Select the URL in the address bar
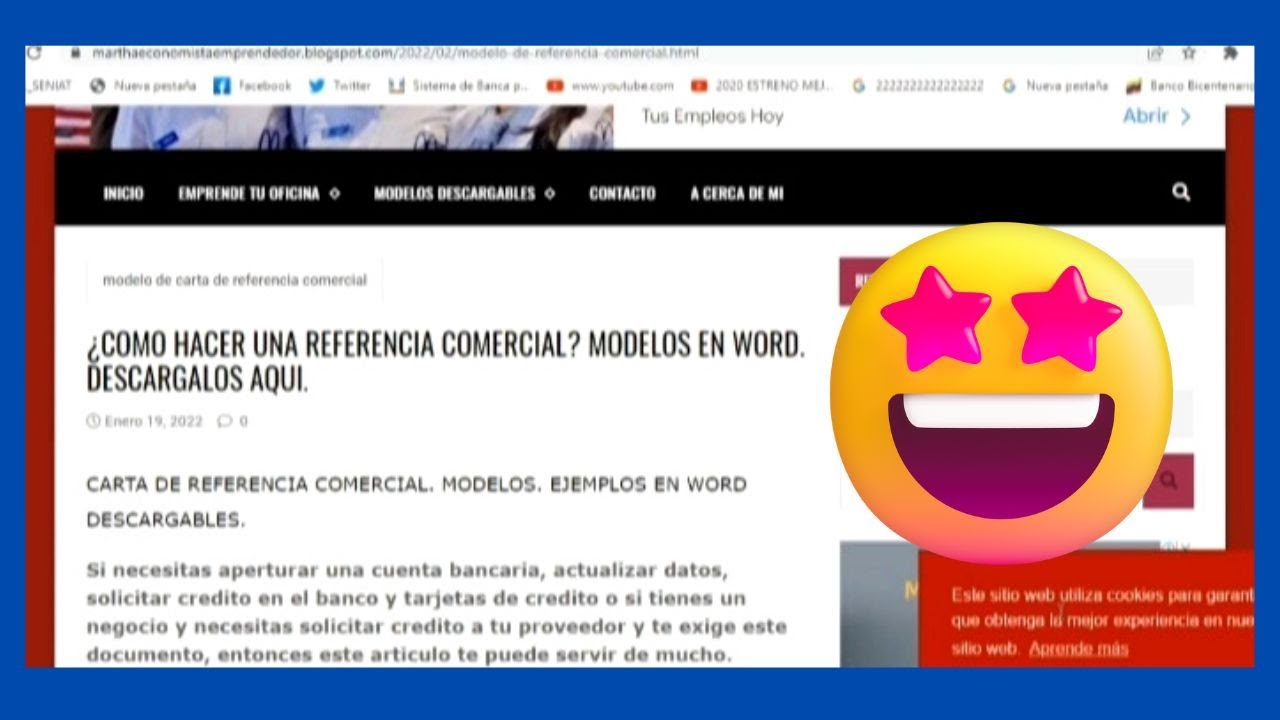Image resolution: width=1280 pixels, height=720 pixels. [395, 53]
